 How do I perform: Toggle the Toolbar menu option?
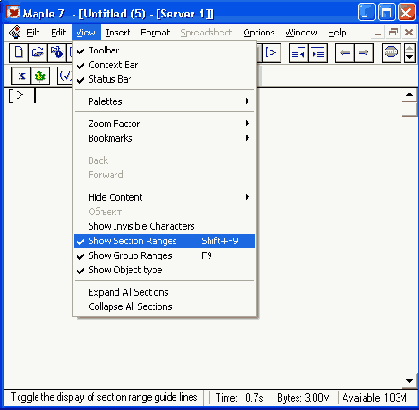[x=164, y=50]
